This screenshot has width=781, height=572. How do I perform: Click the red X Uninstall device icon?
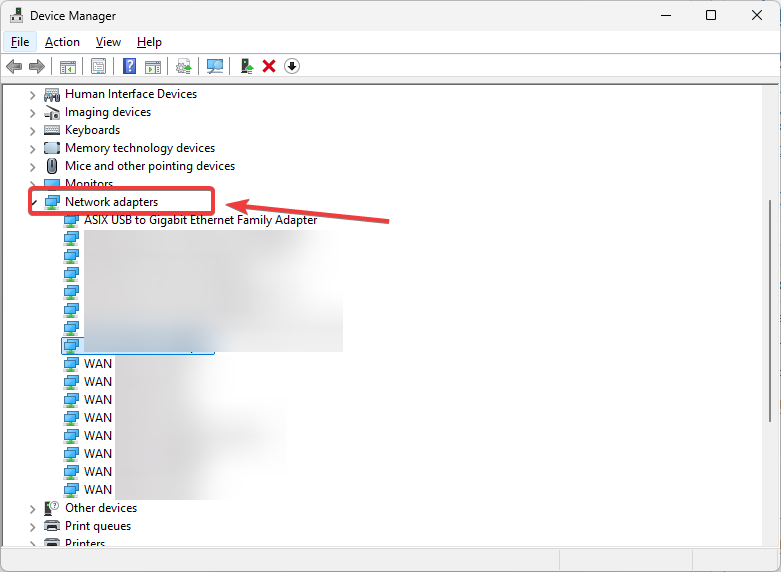pos(269,66)
